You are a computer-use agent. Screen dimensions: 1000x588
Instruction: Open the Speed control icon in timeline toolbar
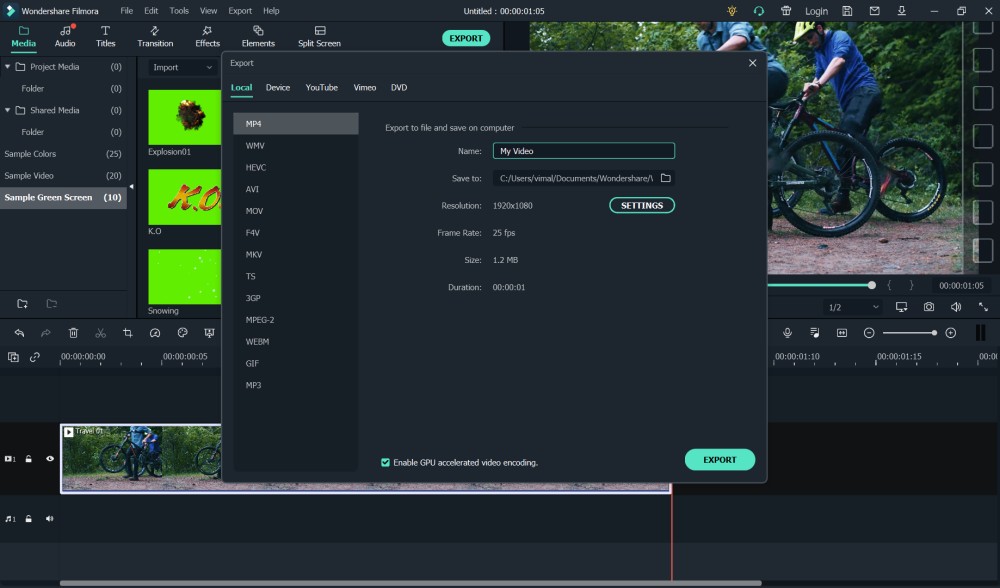(154, 332)
